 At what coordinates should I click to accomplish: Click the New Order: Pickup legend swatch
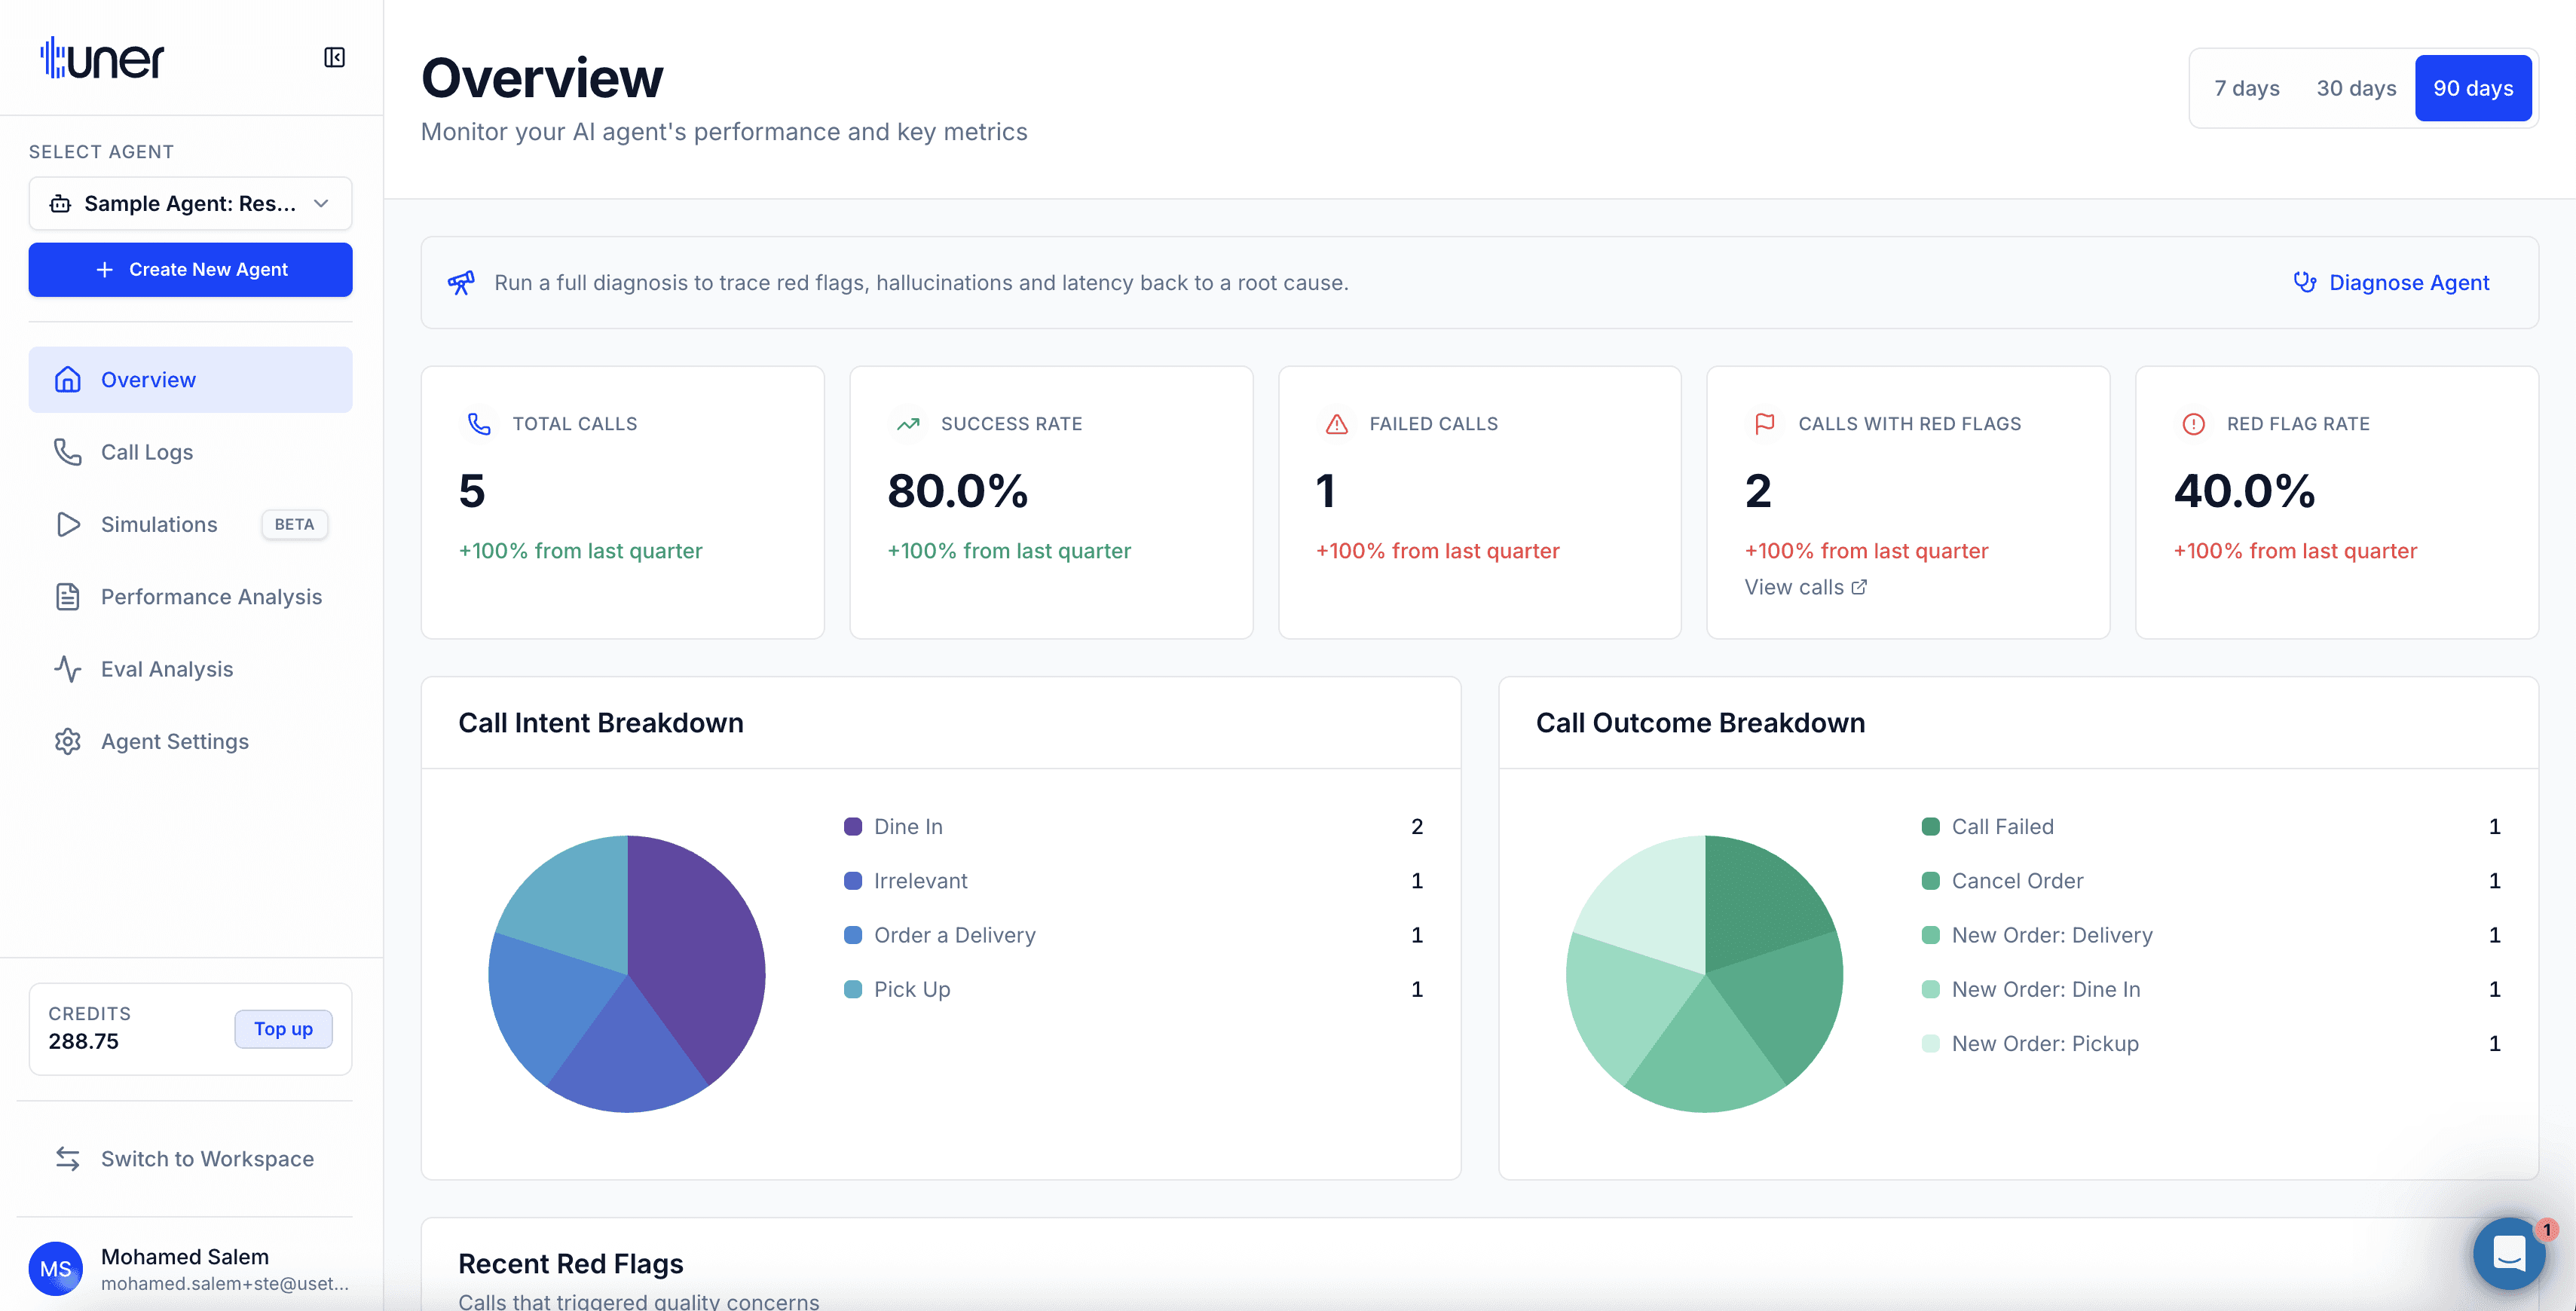tap(1931, 1043)
